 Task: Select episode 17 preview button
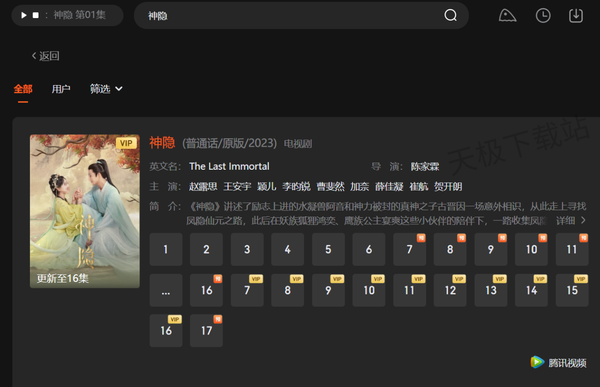click(x=206, y=331)
